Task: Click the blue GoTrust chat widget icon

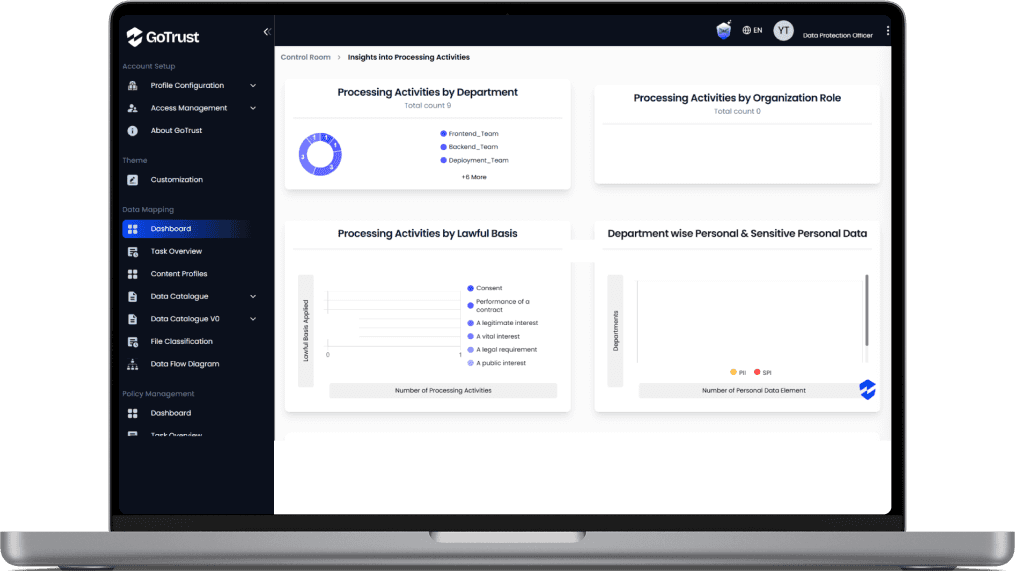Action: [x=867, y=390]
